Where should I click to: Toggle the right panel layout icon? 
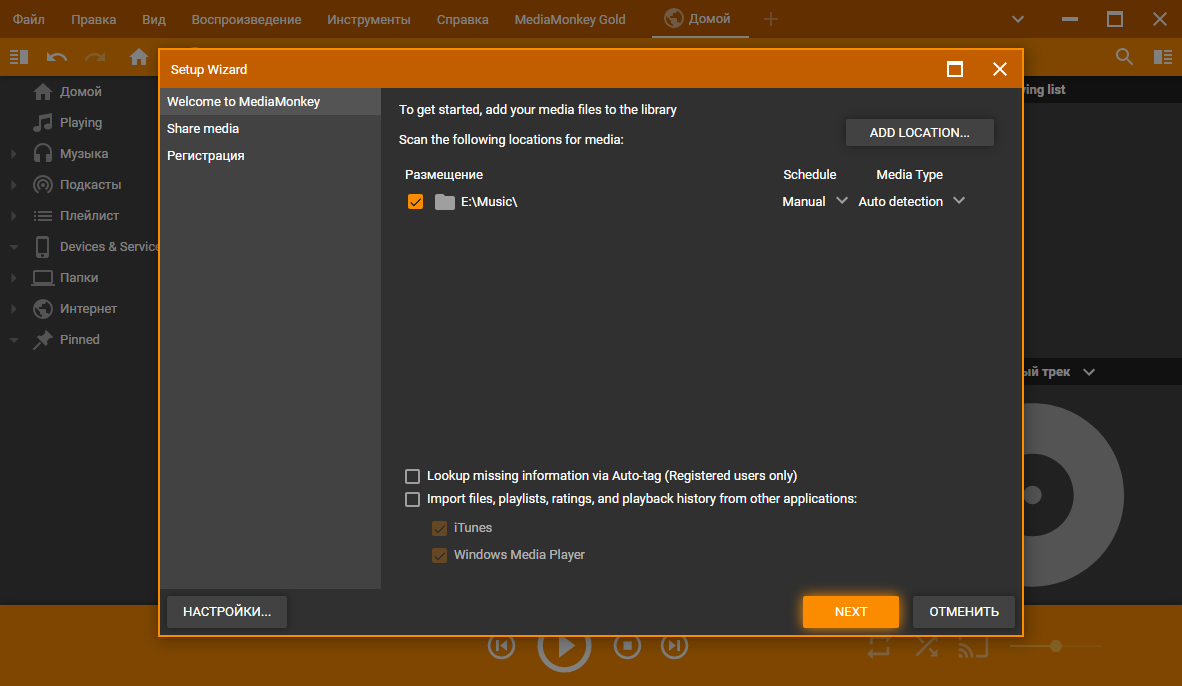(1163, 57)
